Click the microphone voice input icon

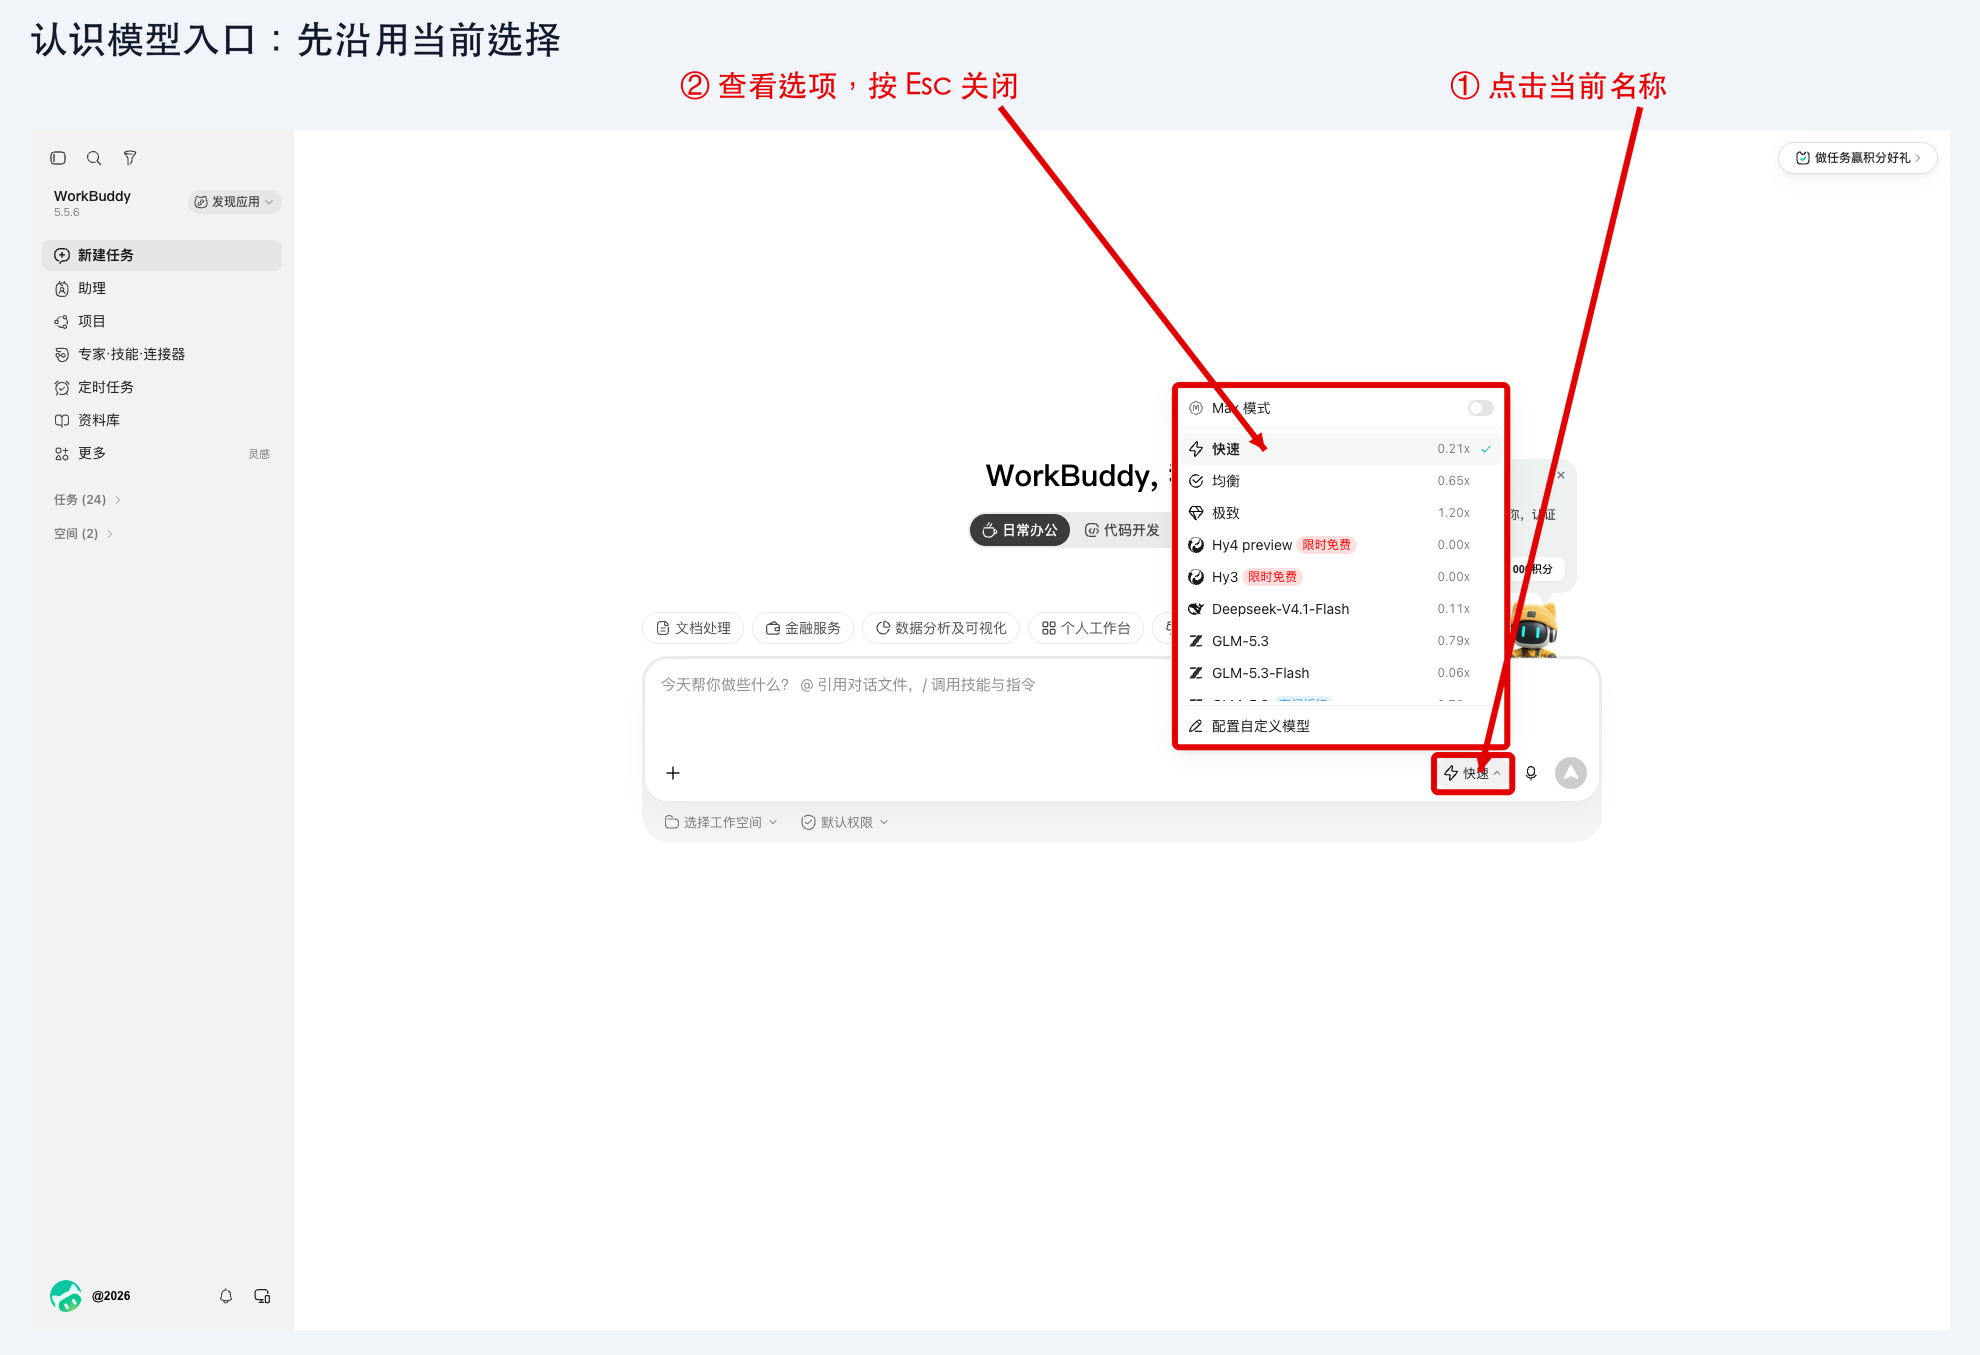1531,773
